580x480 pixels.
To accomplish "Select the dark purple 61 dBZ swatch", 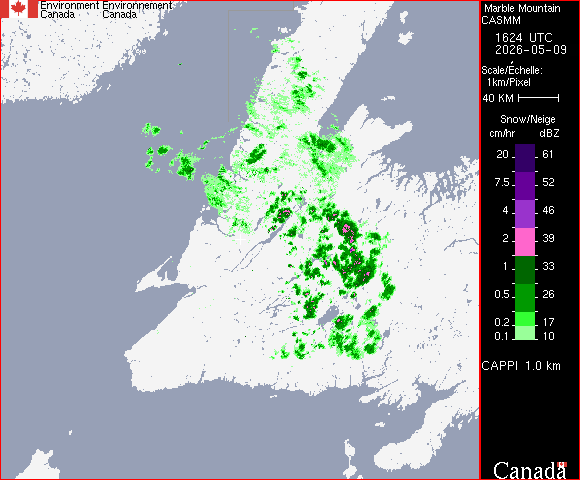I will (x=525, y=158).
